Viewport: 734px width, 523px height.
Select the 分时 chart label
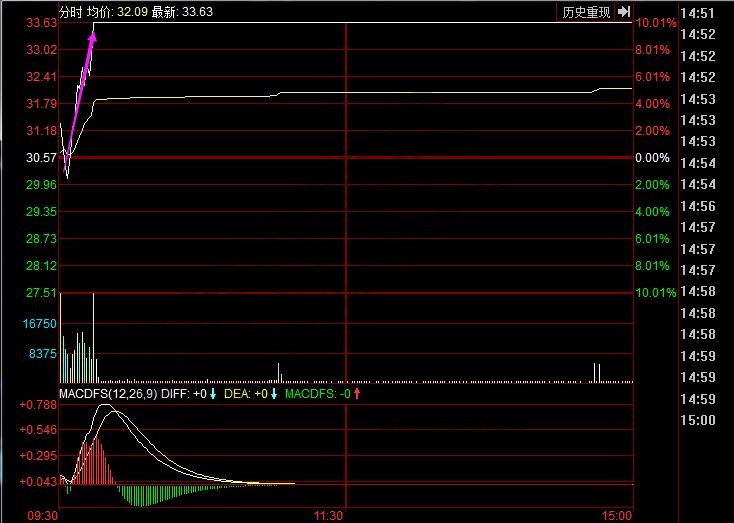coord(70,12)
